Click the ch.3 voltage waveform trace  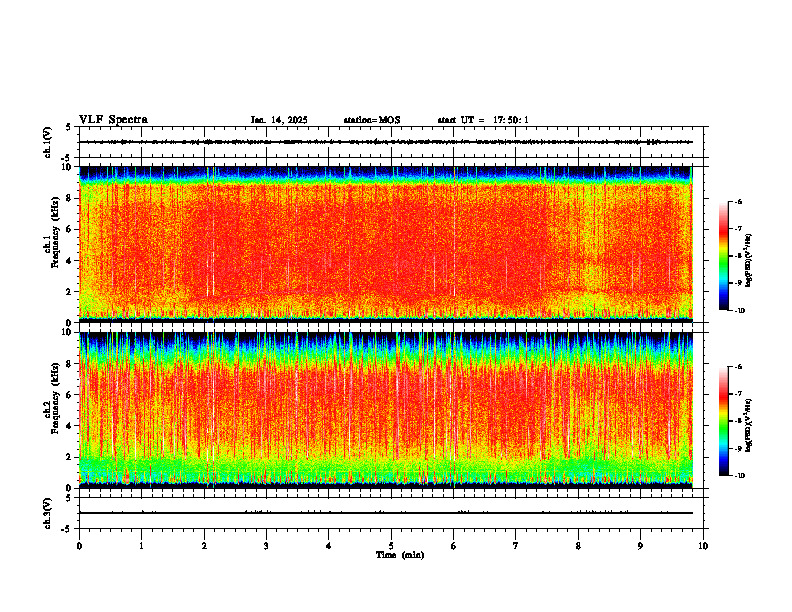pos(386,513)
